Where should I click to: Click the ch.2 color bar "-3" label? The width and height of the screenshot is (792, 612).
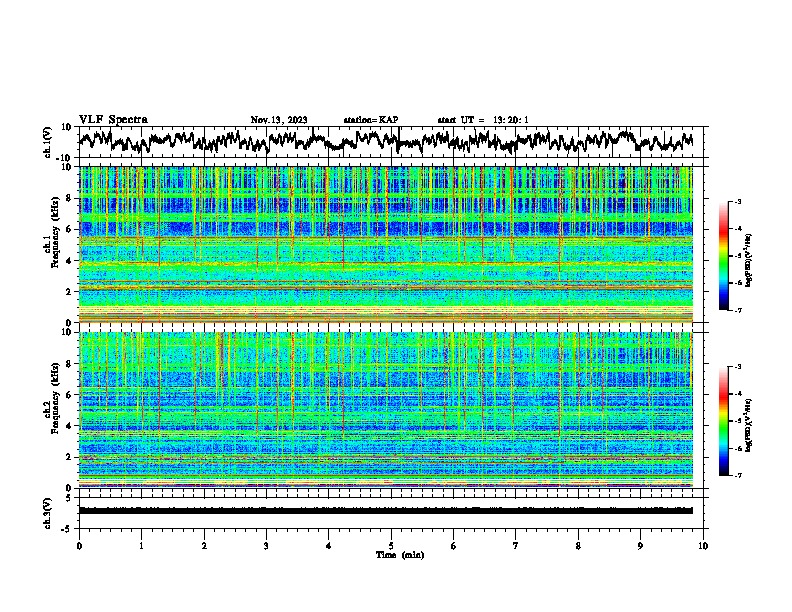(x=738, y=367)
